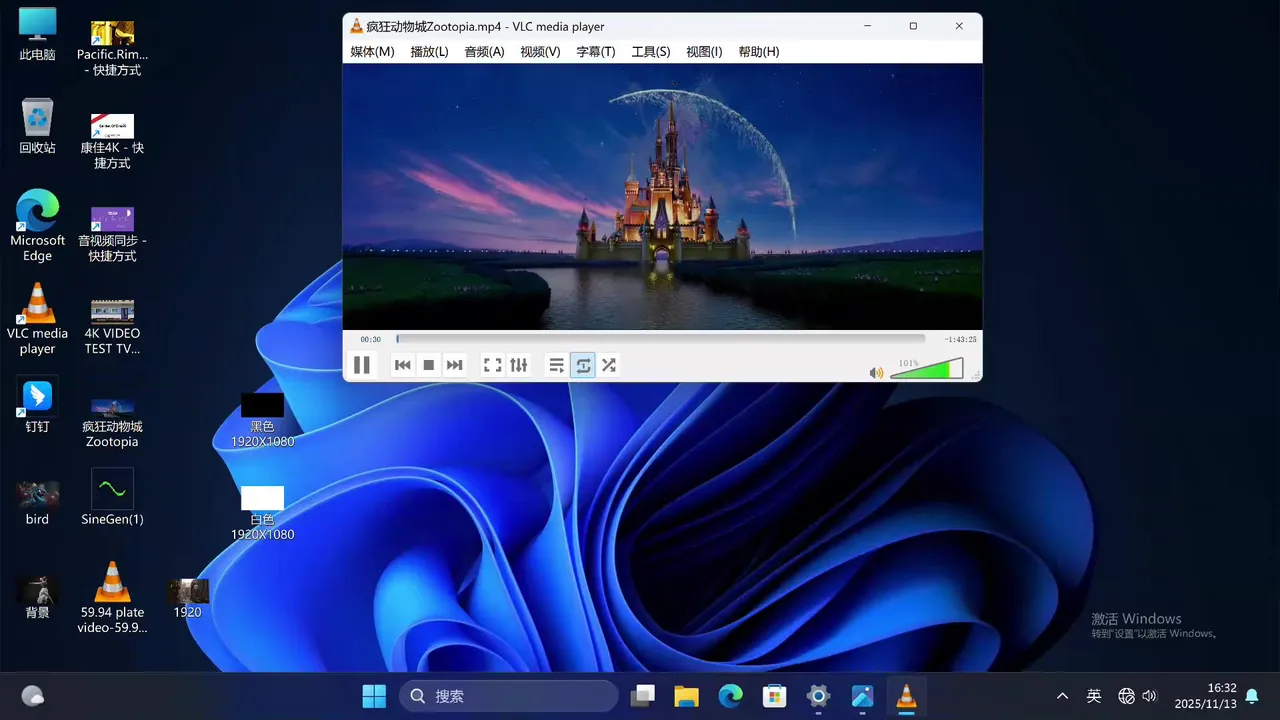Open the 工具(S) menu
This screenshot has height=720, width=1280.
(x=651, y=52)
